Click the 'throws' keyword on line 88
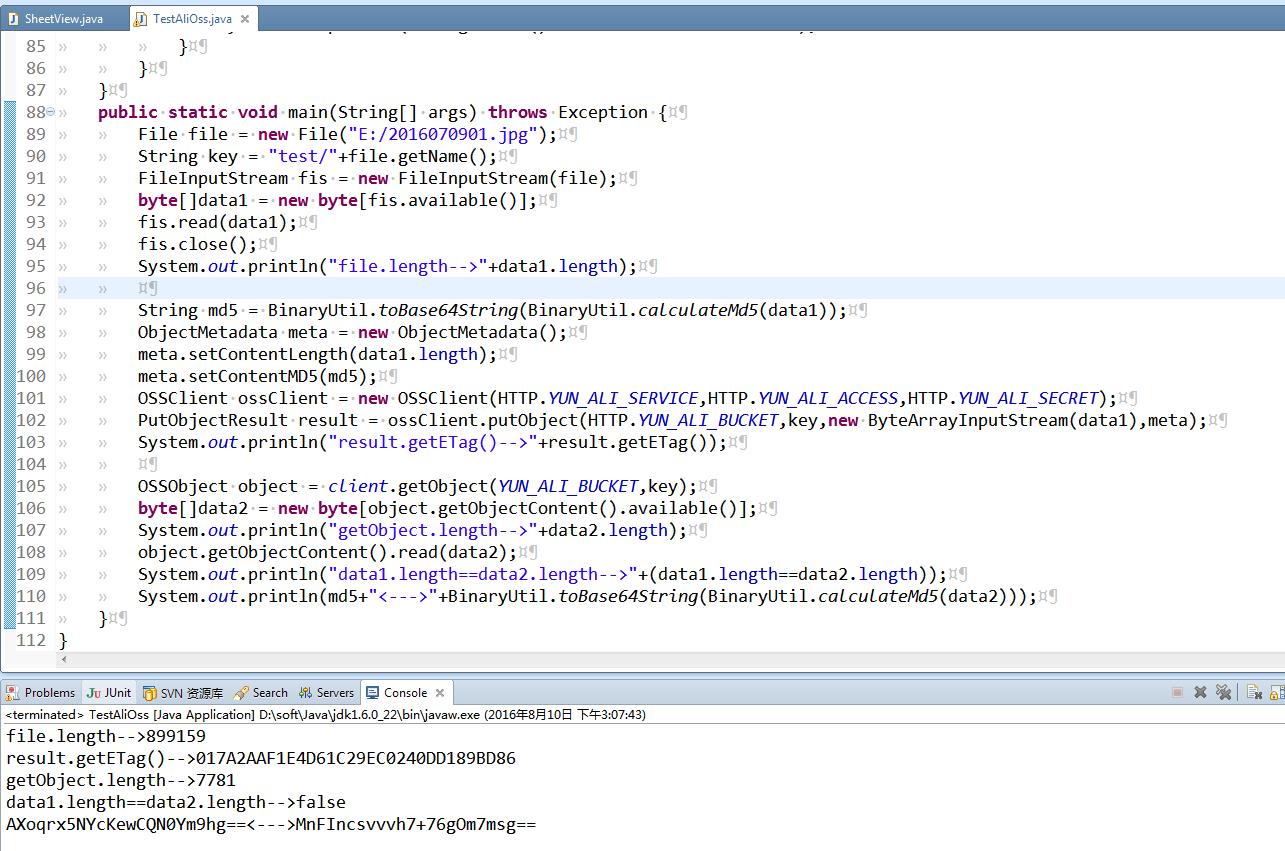 click(x=517, y=112)
